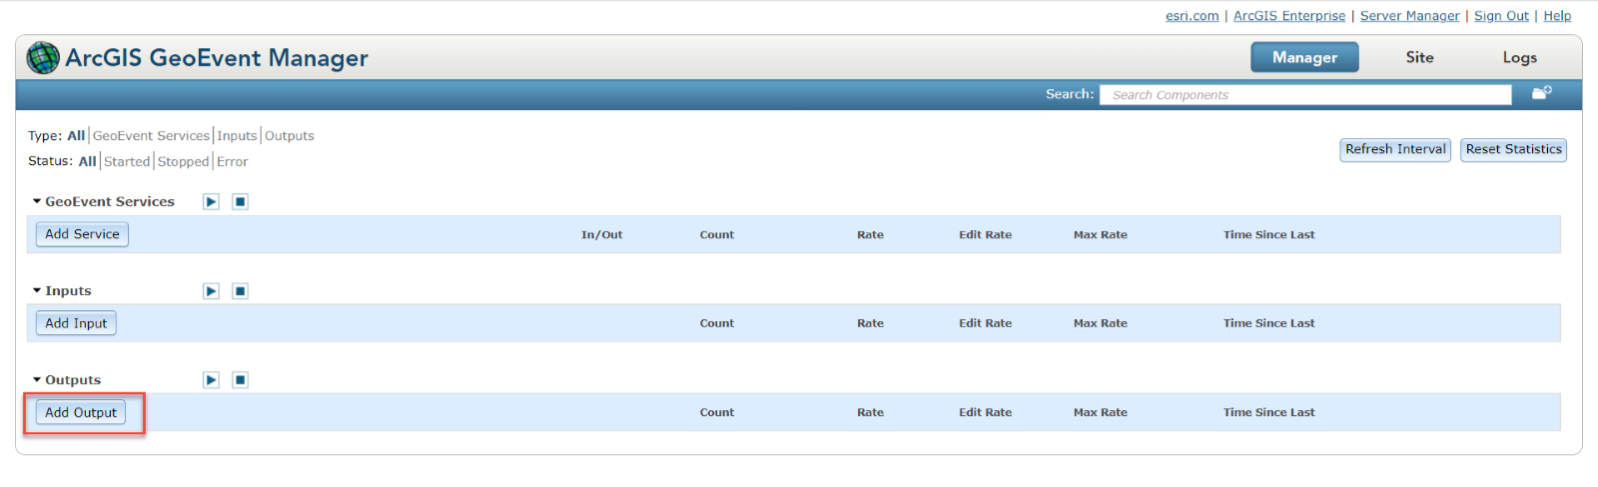Filter type by GeoEvent Services
Image resolution: width=1598 pixels, height=487 pixels.
click(x=151, y=136)
